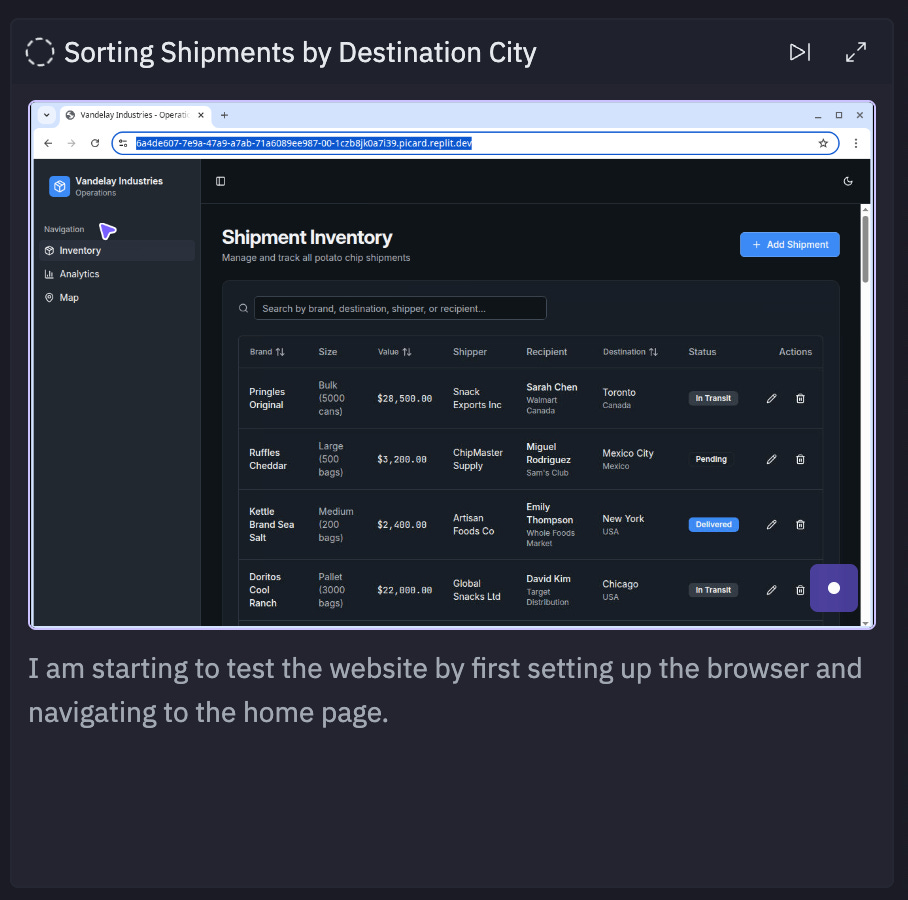Click the page vertical scrollbar thumb
The image size is (908, 900).
865,249
